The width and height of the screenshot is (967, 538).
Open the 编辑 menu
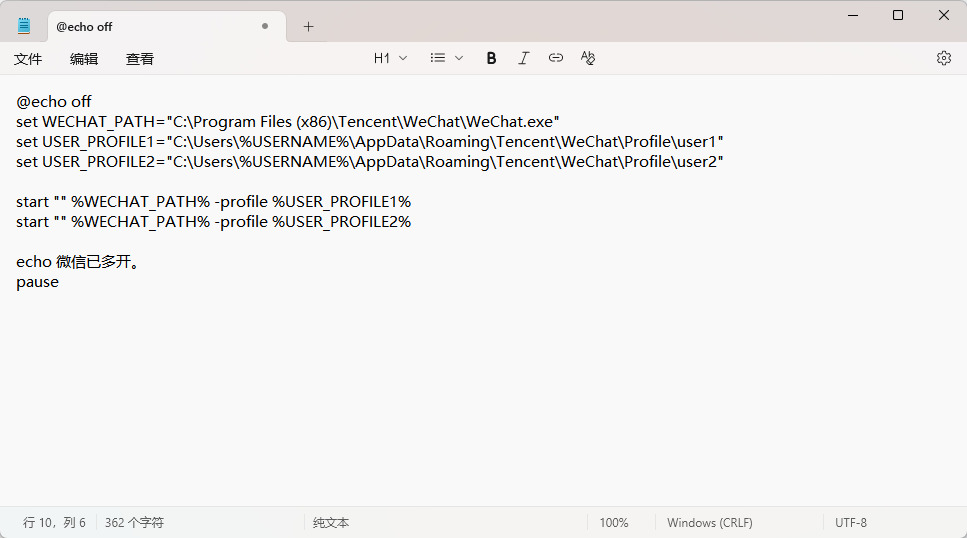[84, 59]
